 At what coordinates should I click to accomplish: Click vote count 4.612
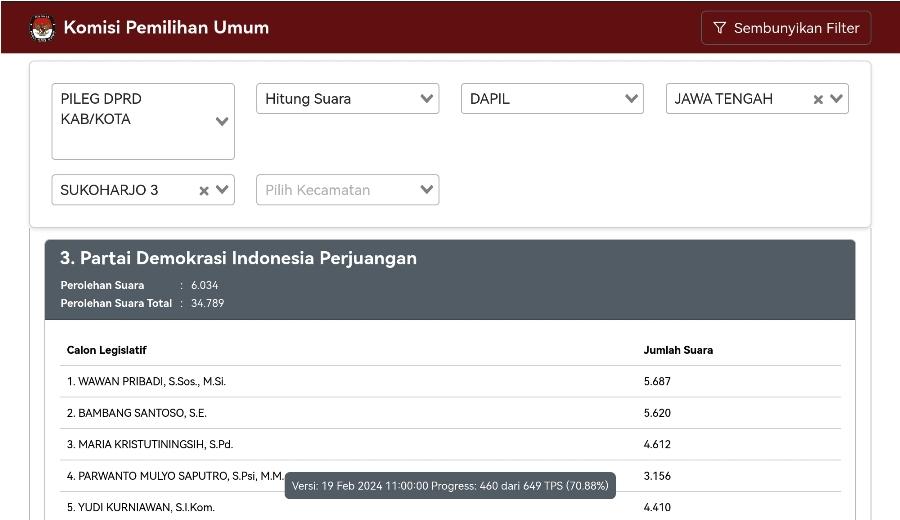(x=657, y=444)
